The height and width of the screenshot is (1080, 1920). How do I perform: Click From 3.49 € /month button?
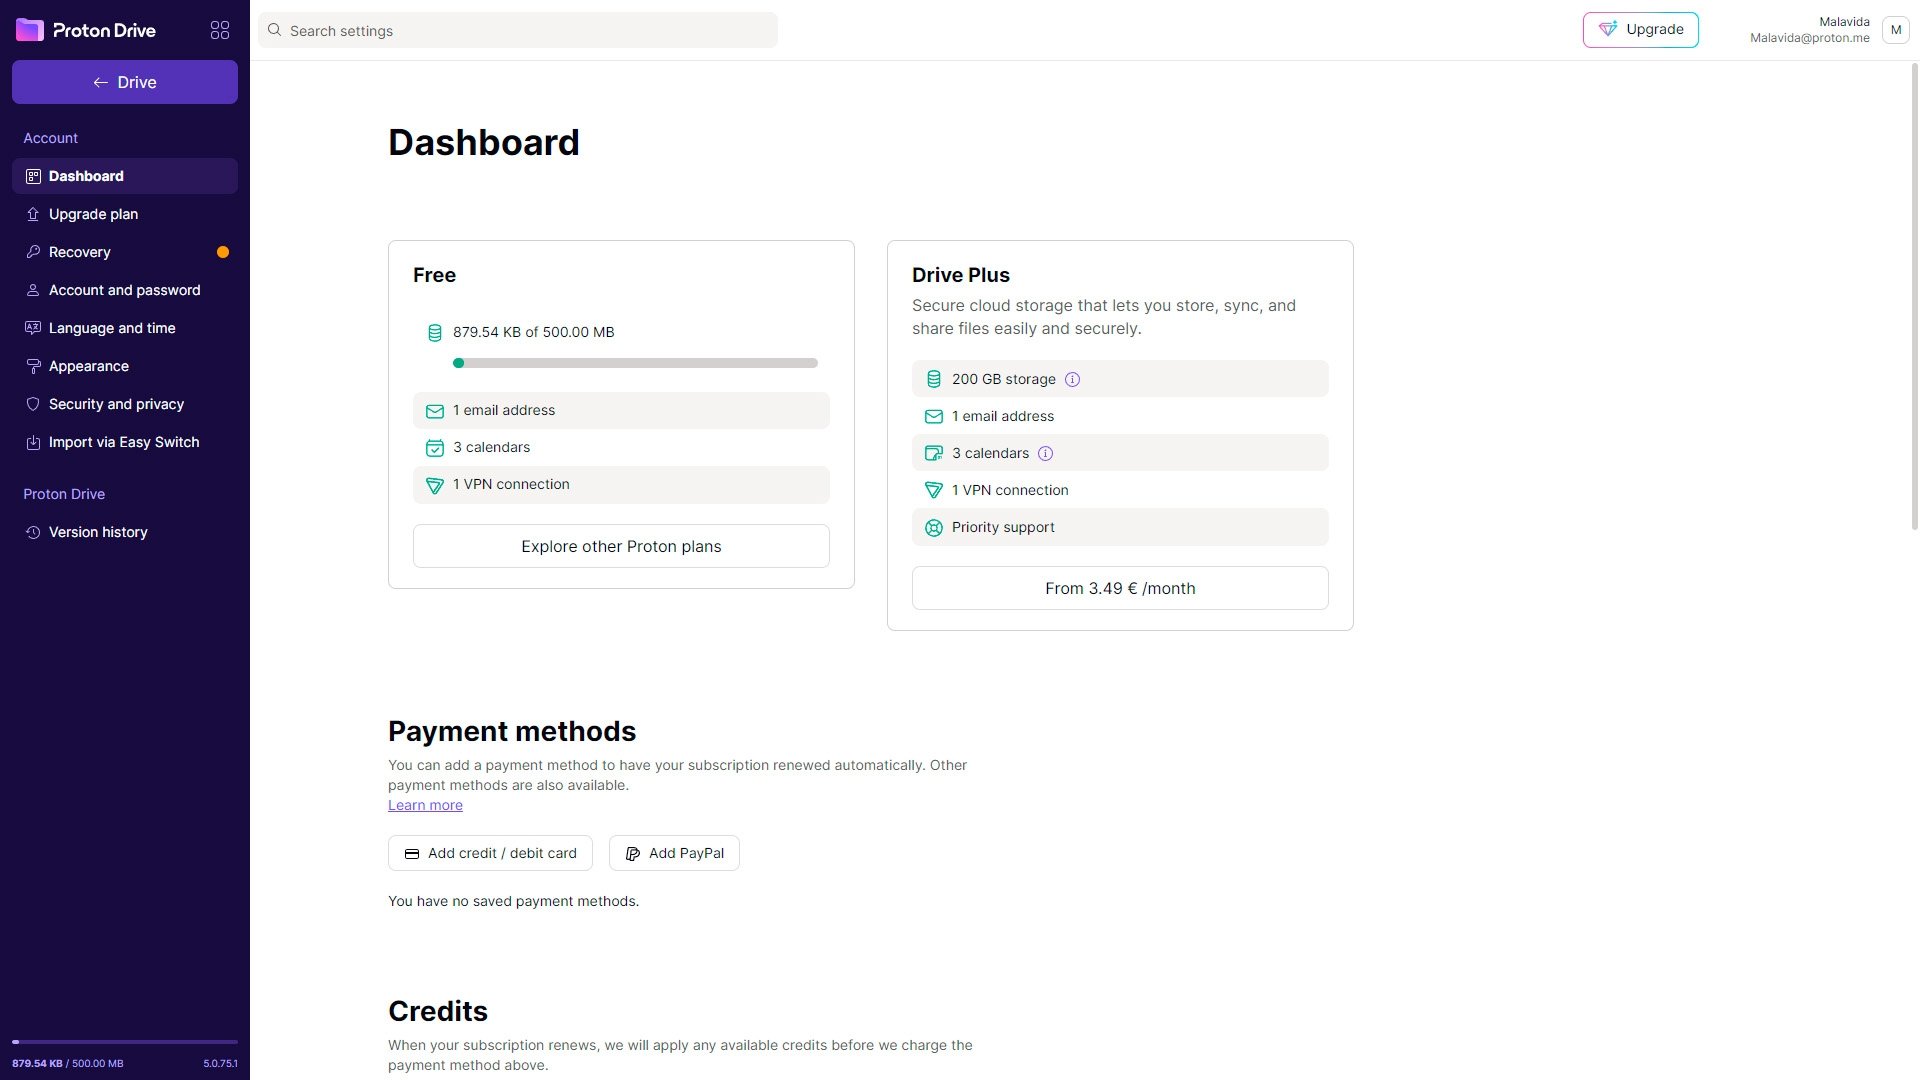pos(1120,588)
